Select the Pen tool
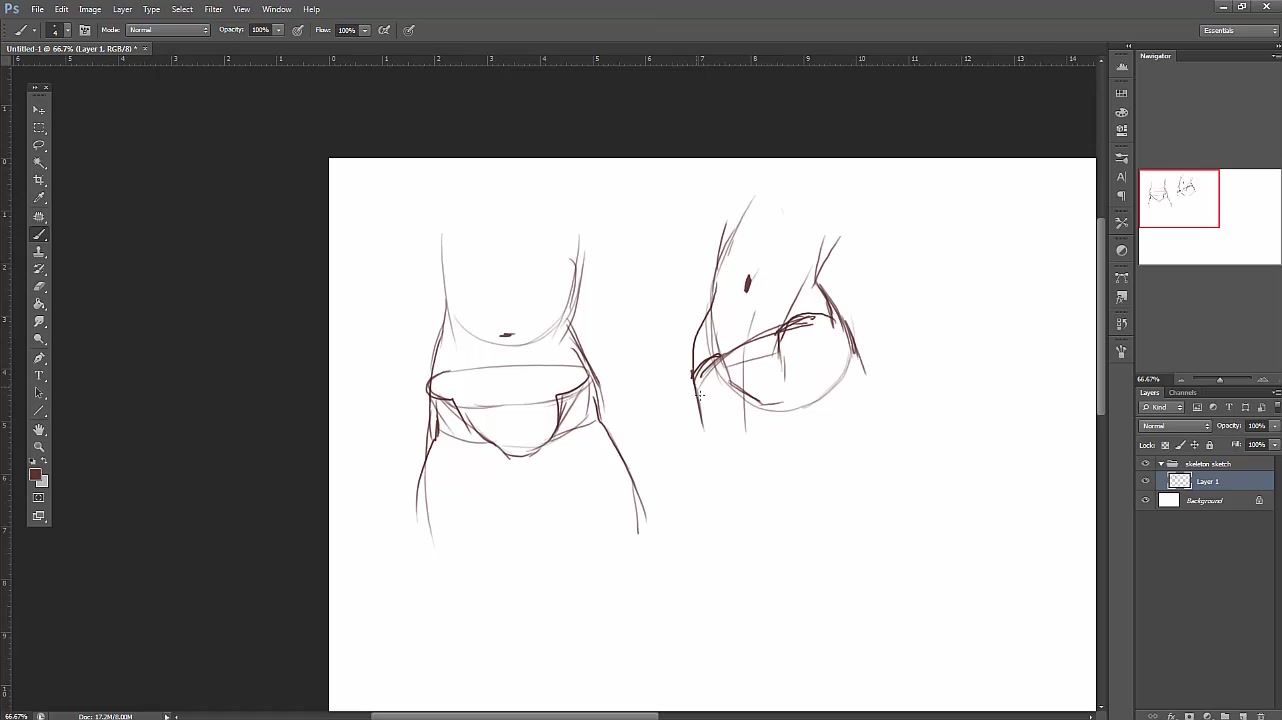 (x=39, y=358)
